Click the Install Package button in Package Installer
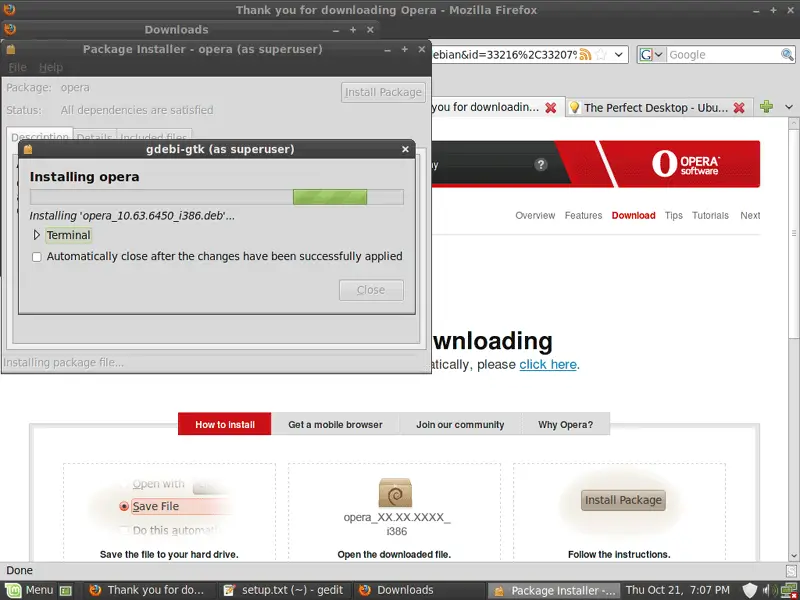Viewport: 800px width, 600px height. click(383, 92)
